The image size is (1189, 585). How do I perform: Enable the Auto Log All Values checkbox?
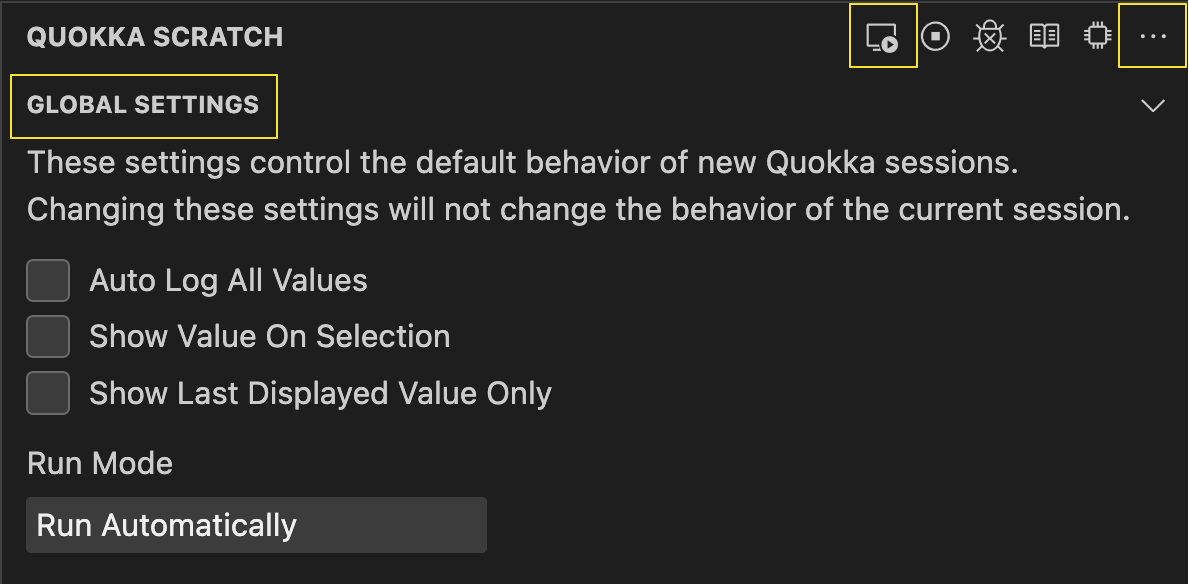[x=48, y=281]
